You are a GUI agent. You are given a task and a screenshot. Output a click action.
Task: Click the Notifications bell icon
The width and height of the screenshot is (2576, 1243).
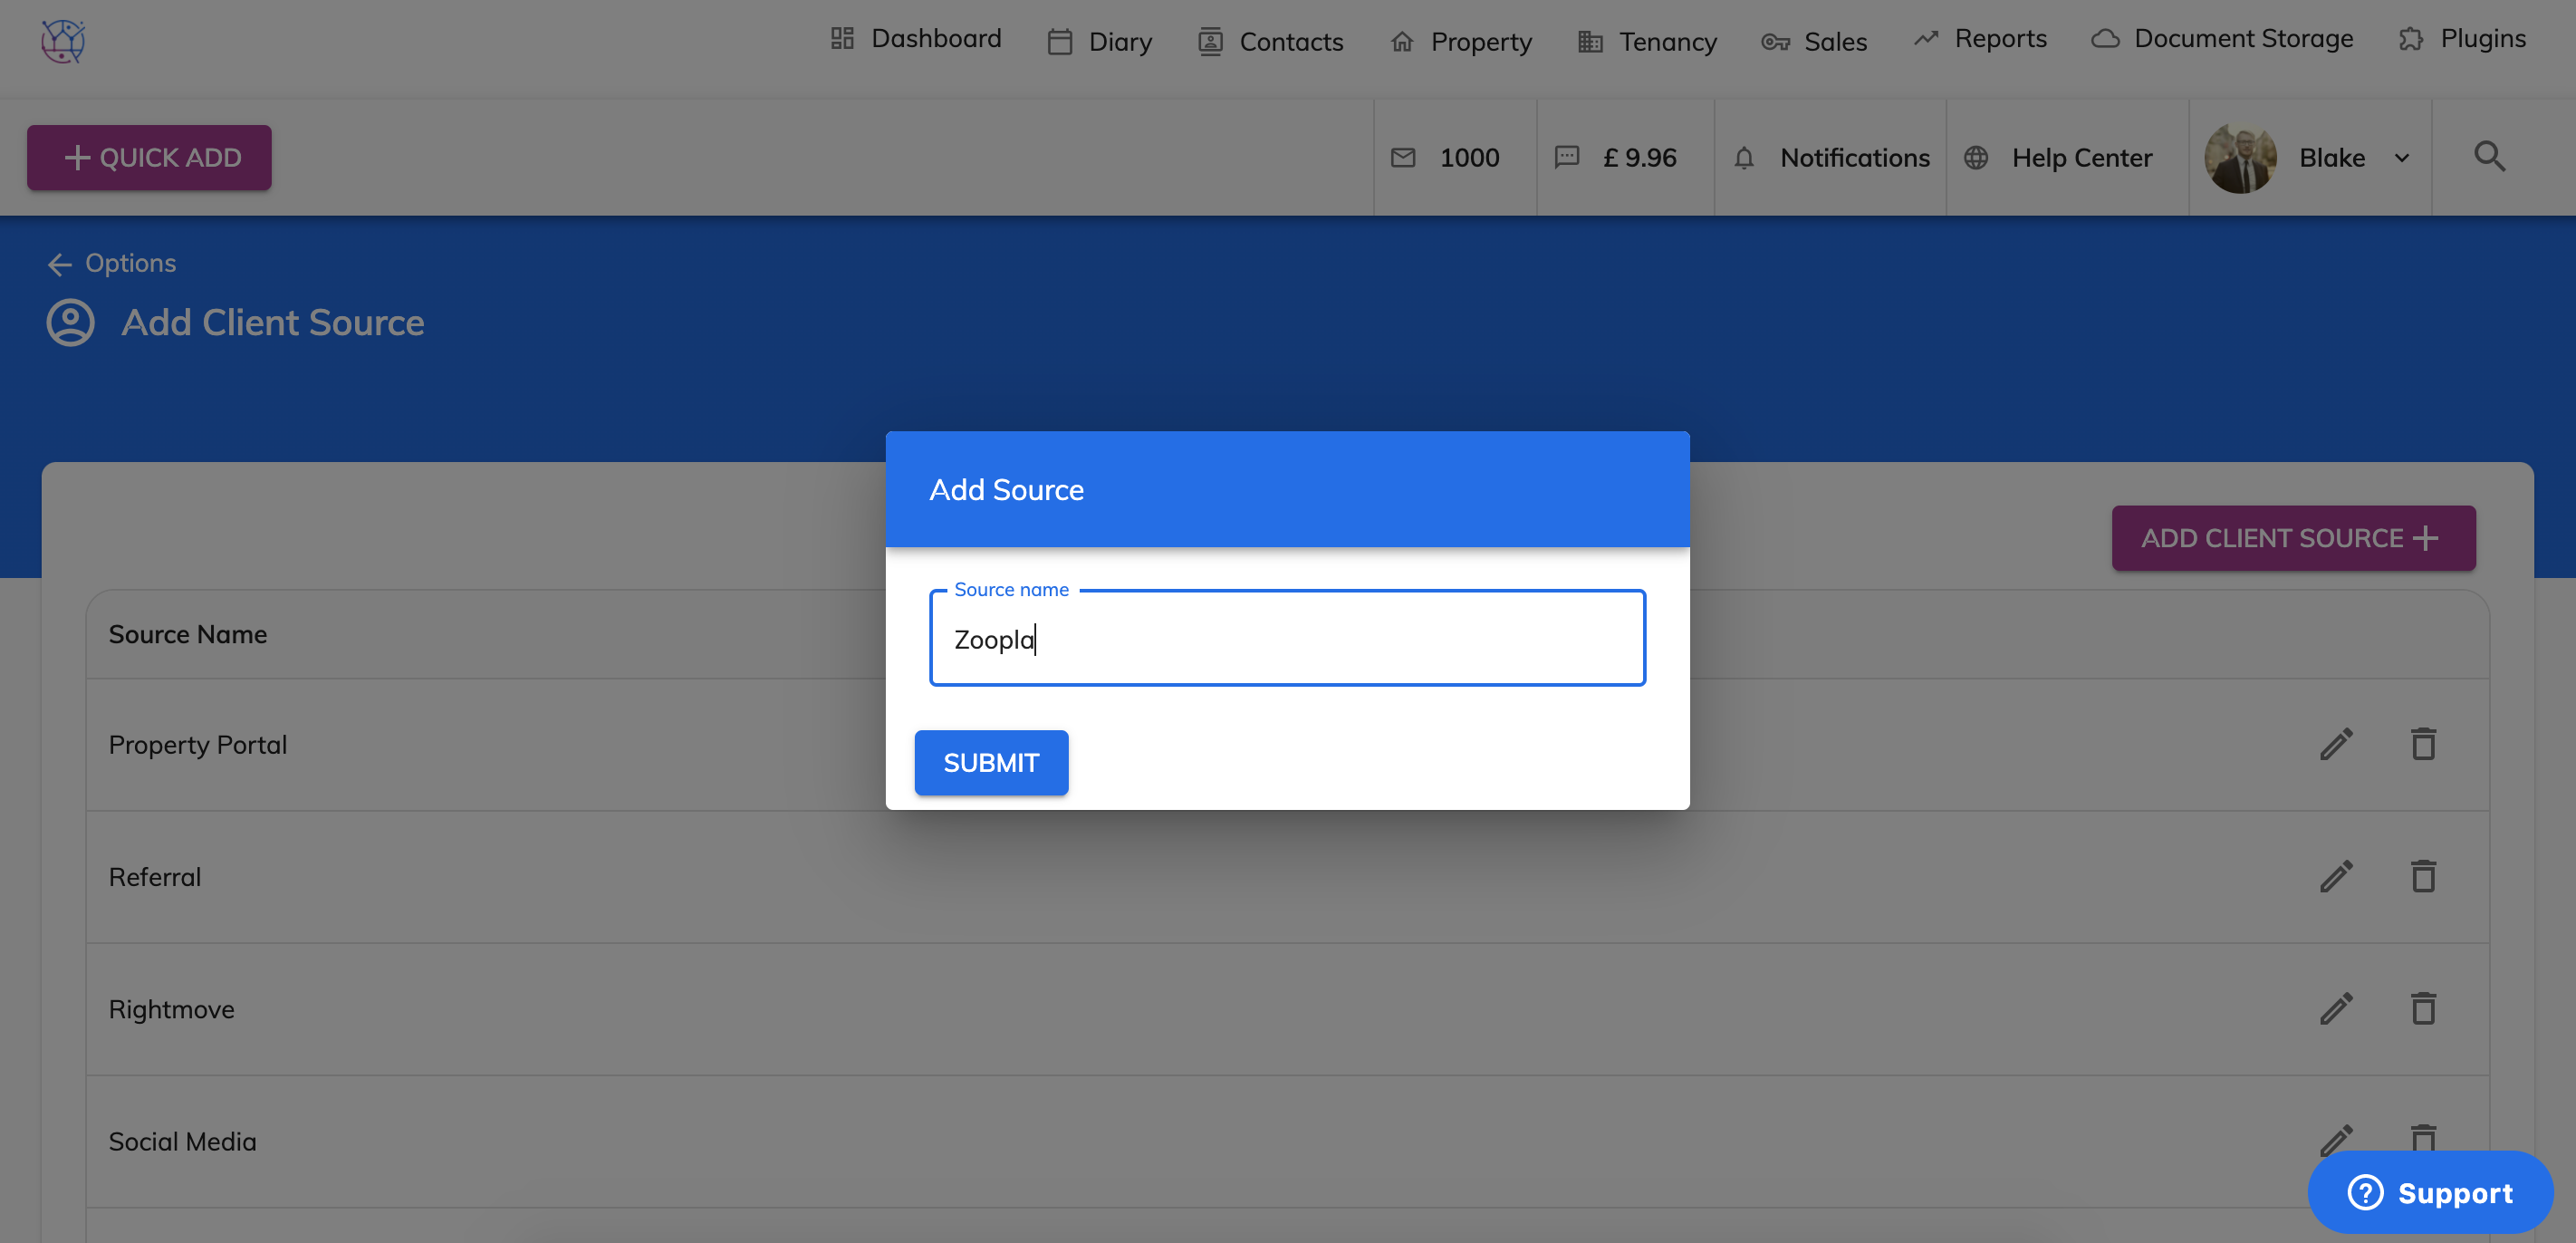pyautogui.click(x=1743, y=158)
